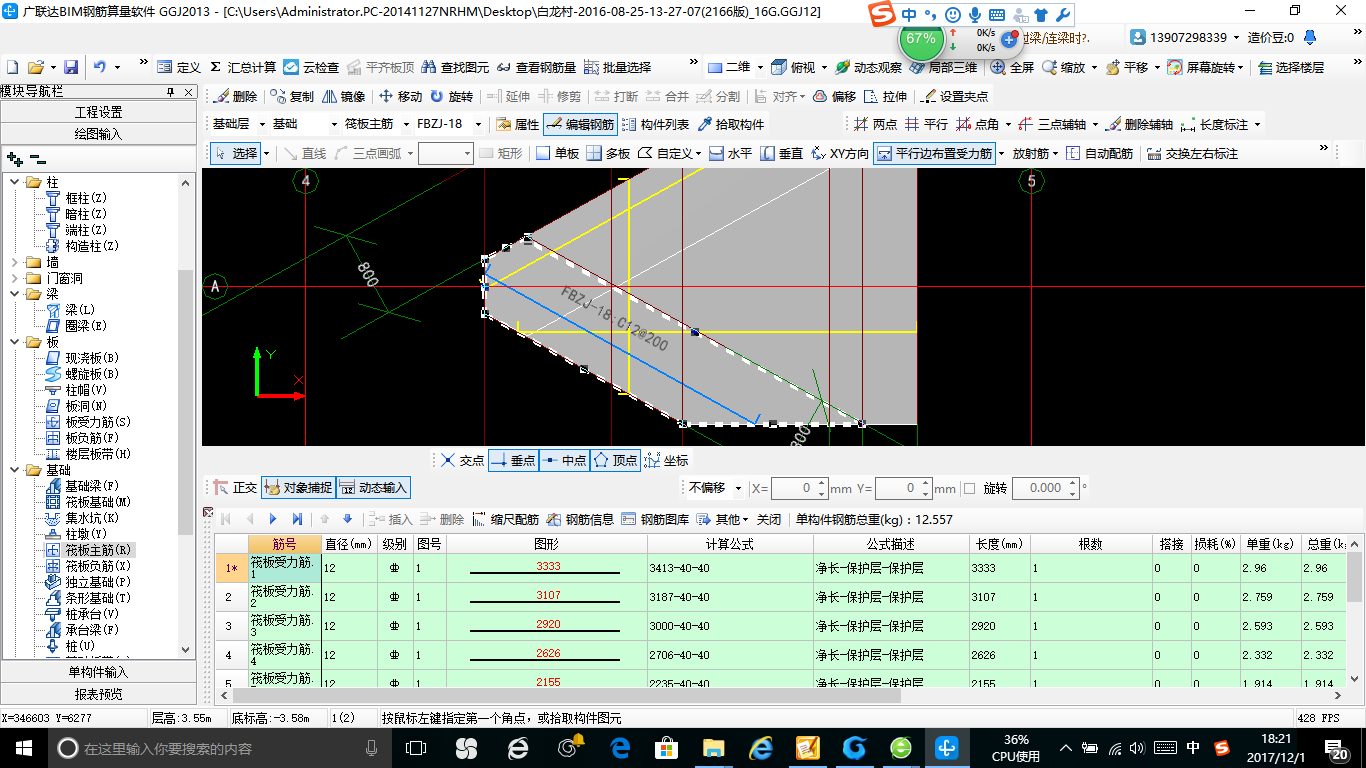
Task: Open 报表预览 navigation tab
Action: [99, 694]
